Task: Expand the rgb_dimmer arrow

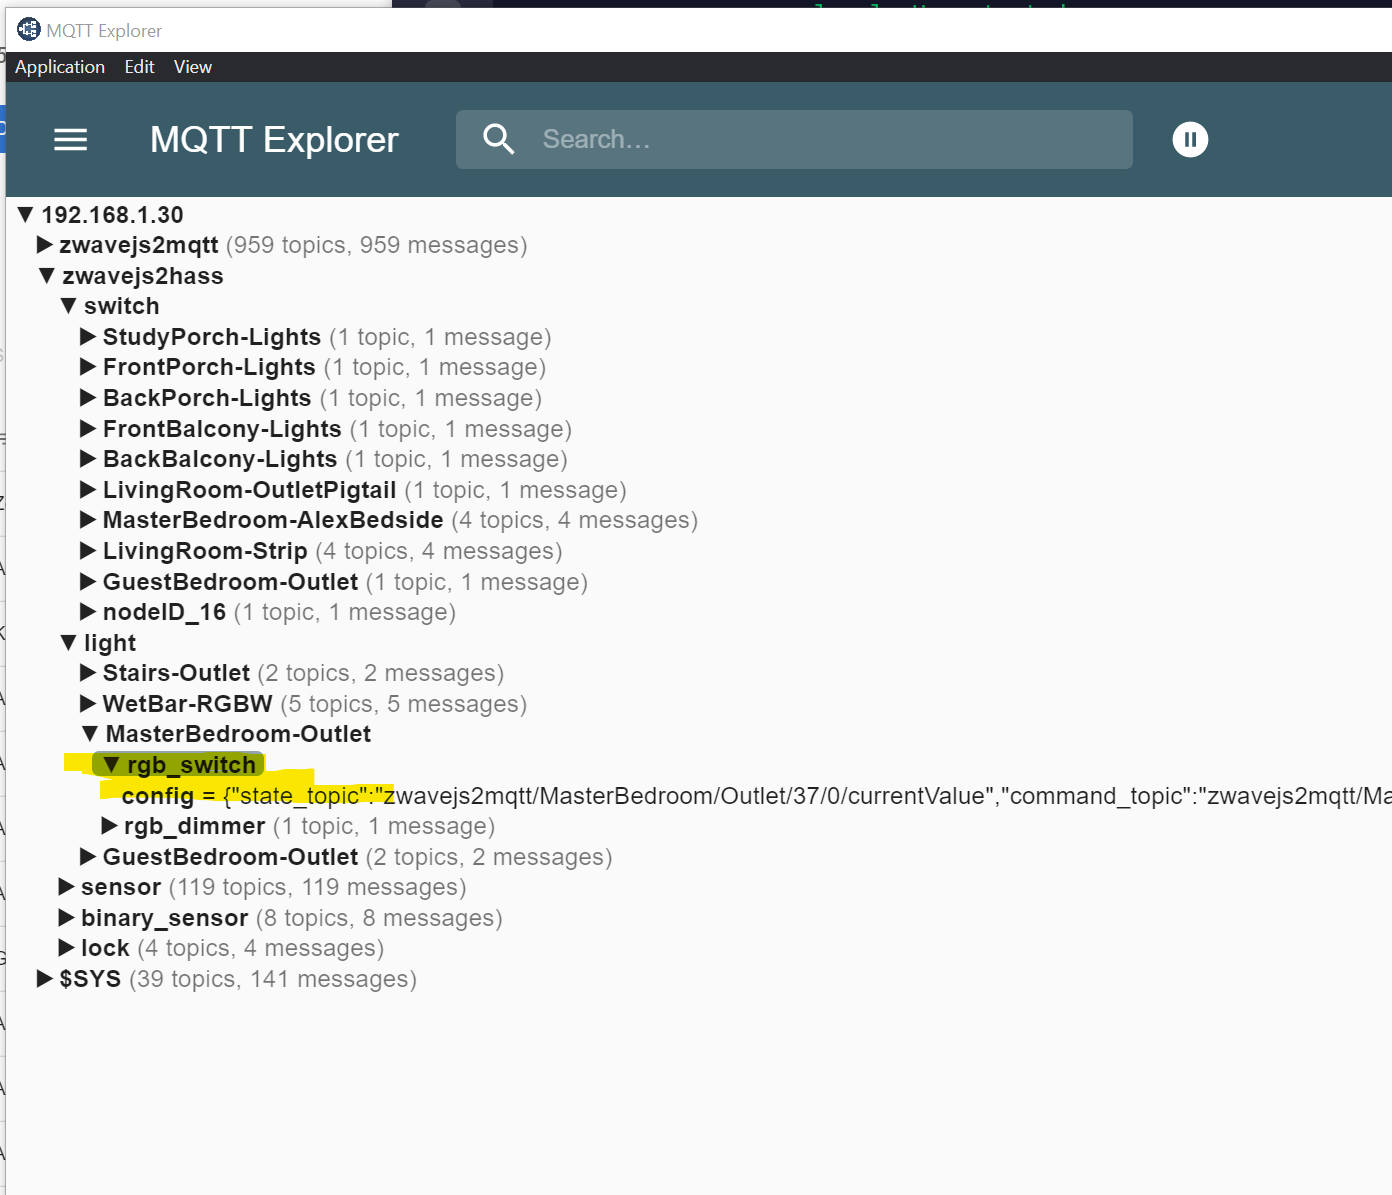Action: point(110,826)
